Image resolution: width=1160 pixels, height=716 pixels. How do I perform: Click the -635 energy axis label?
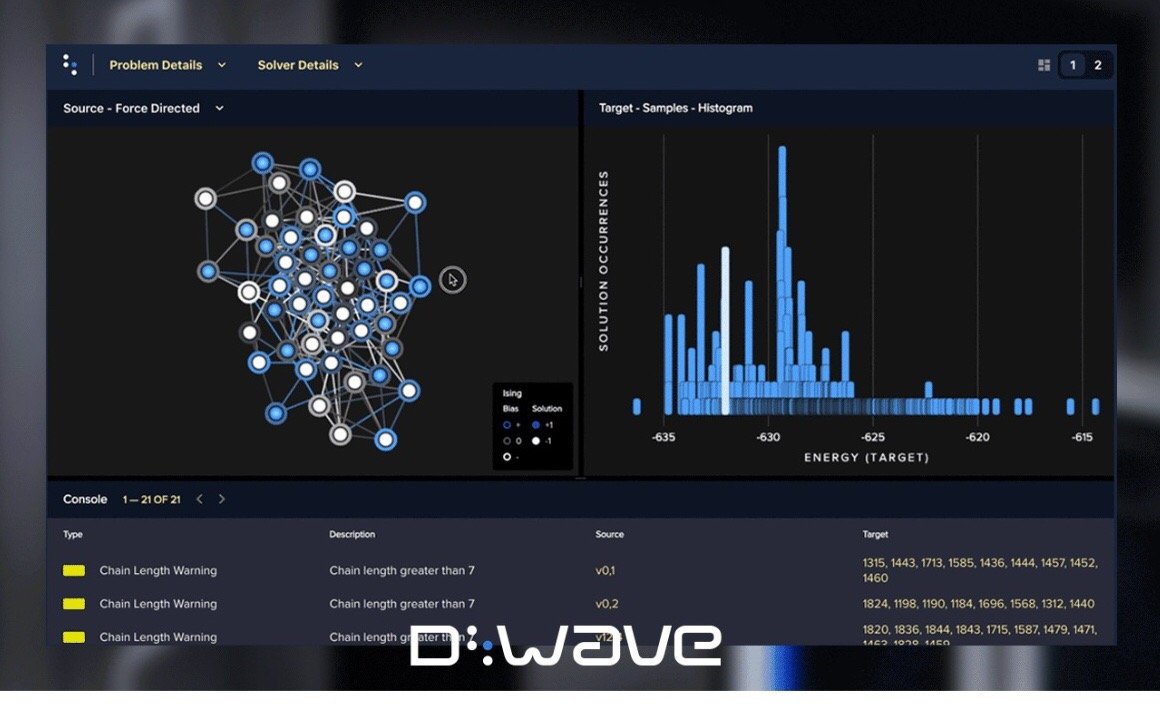point(664,437)
